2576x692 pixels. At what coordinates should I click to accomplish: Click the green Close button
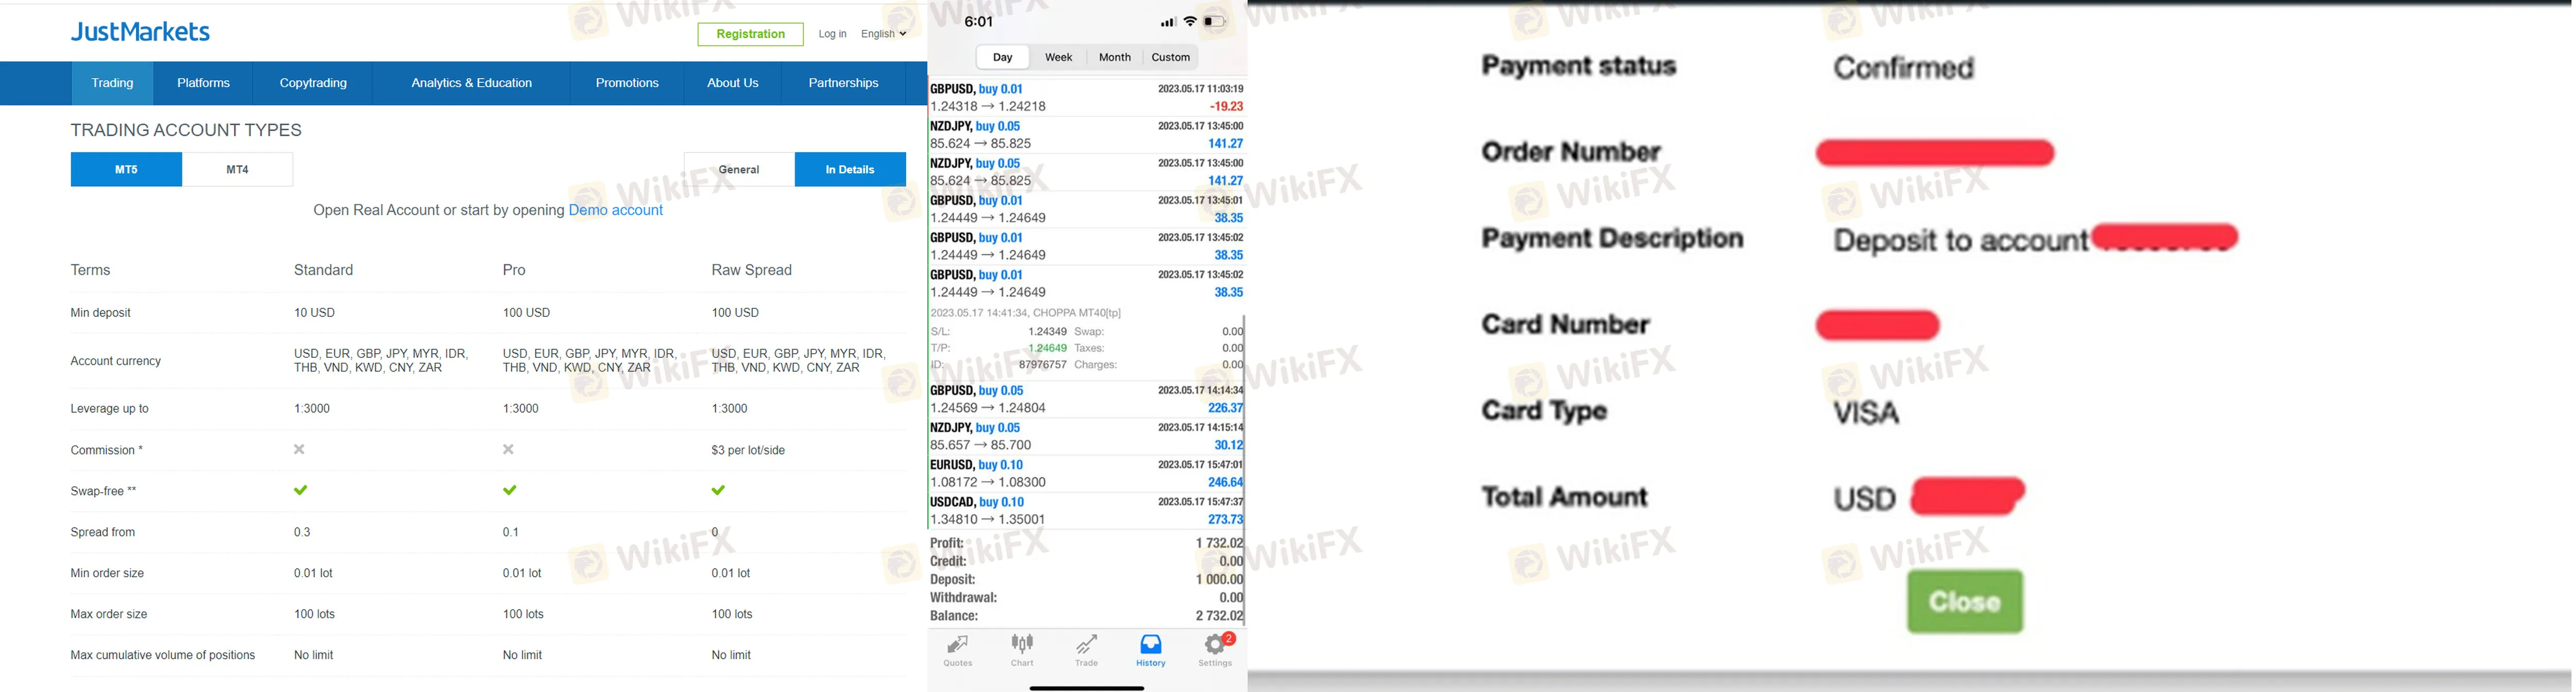click(x=1965, y=602)
